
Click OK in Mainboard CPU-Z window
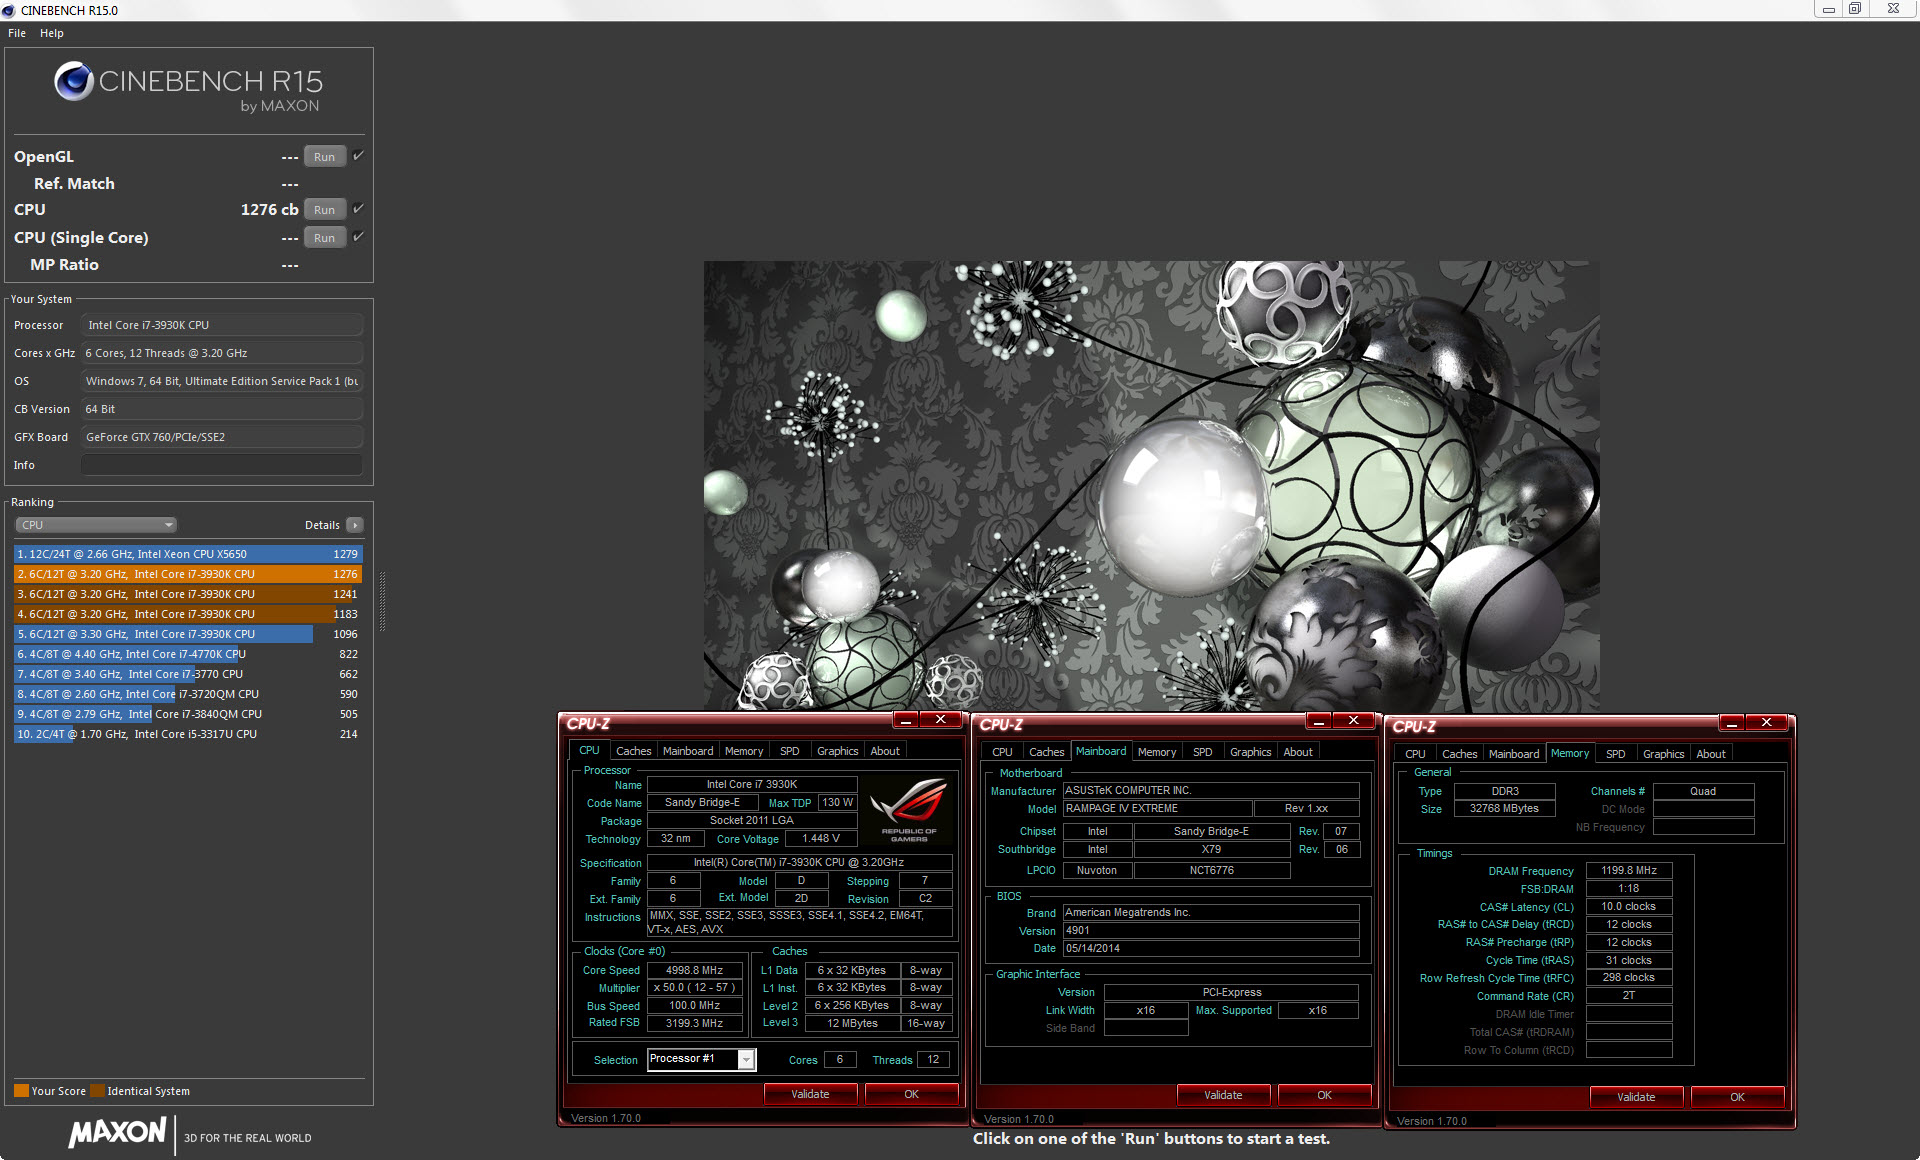[x=1324, y=1095]
